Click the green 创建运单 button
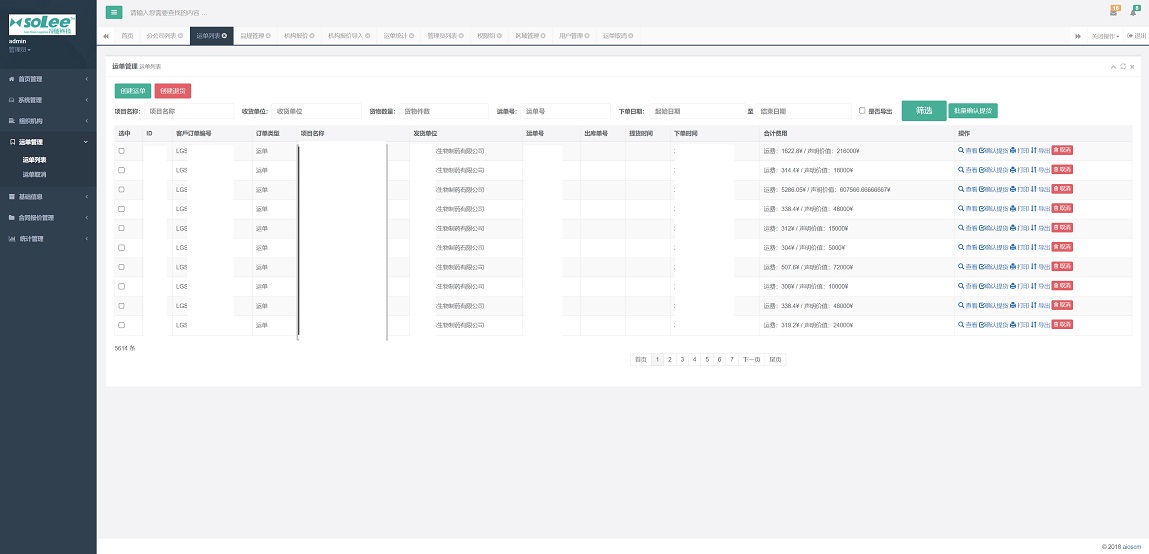This screenshot has height=554, width=1149. click(133, 91)
